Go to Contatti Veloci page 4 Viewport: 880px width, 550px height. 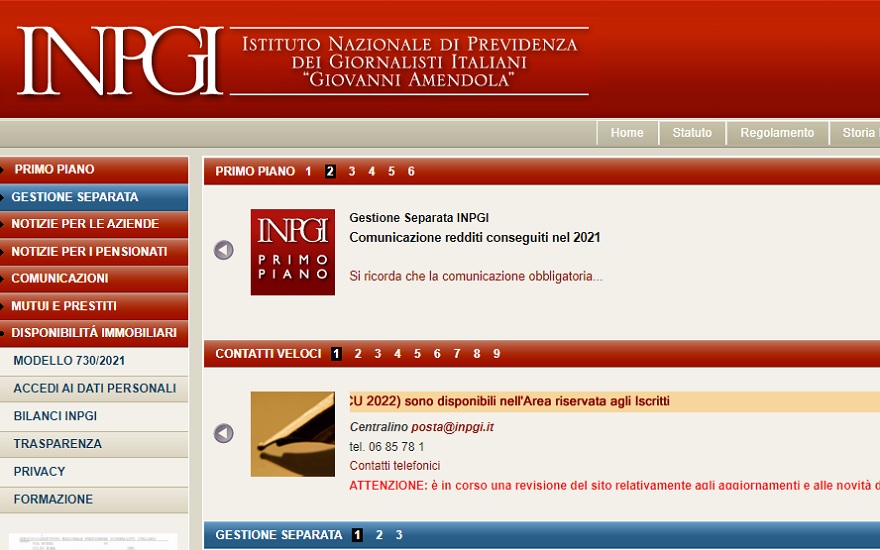tap(397, 354)
